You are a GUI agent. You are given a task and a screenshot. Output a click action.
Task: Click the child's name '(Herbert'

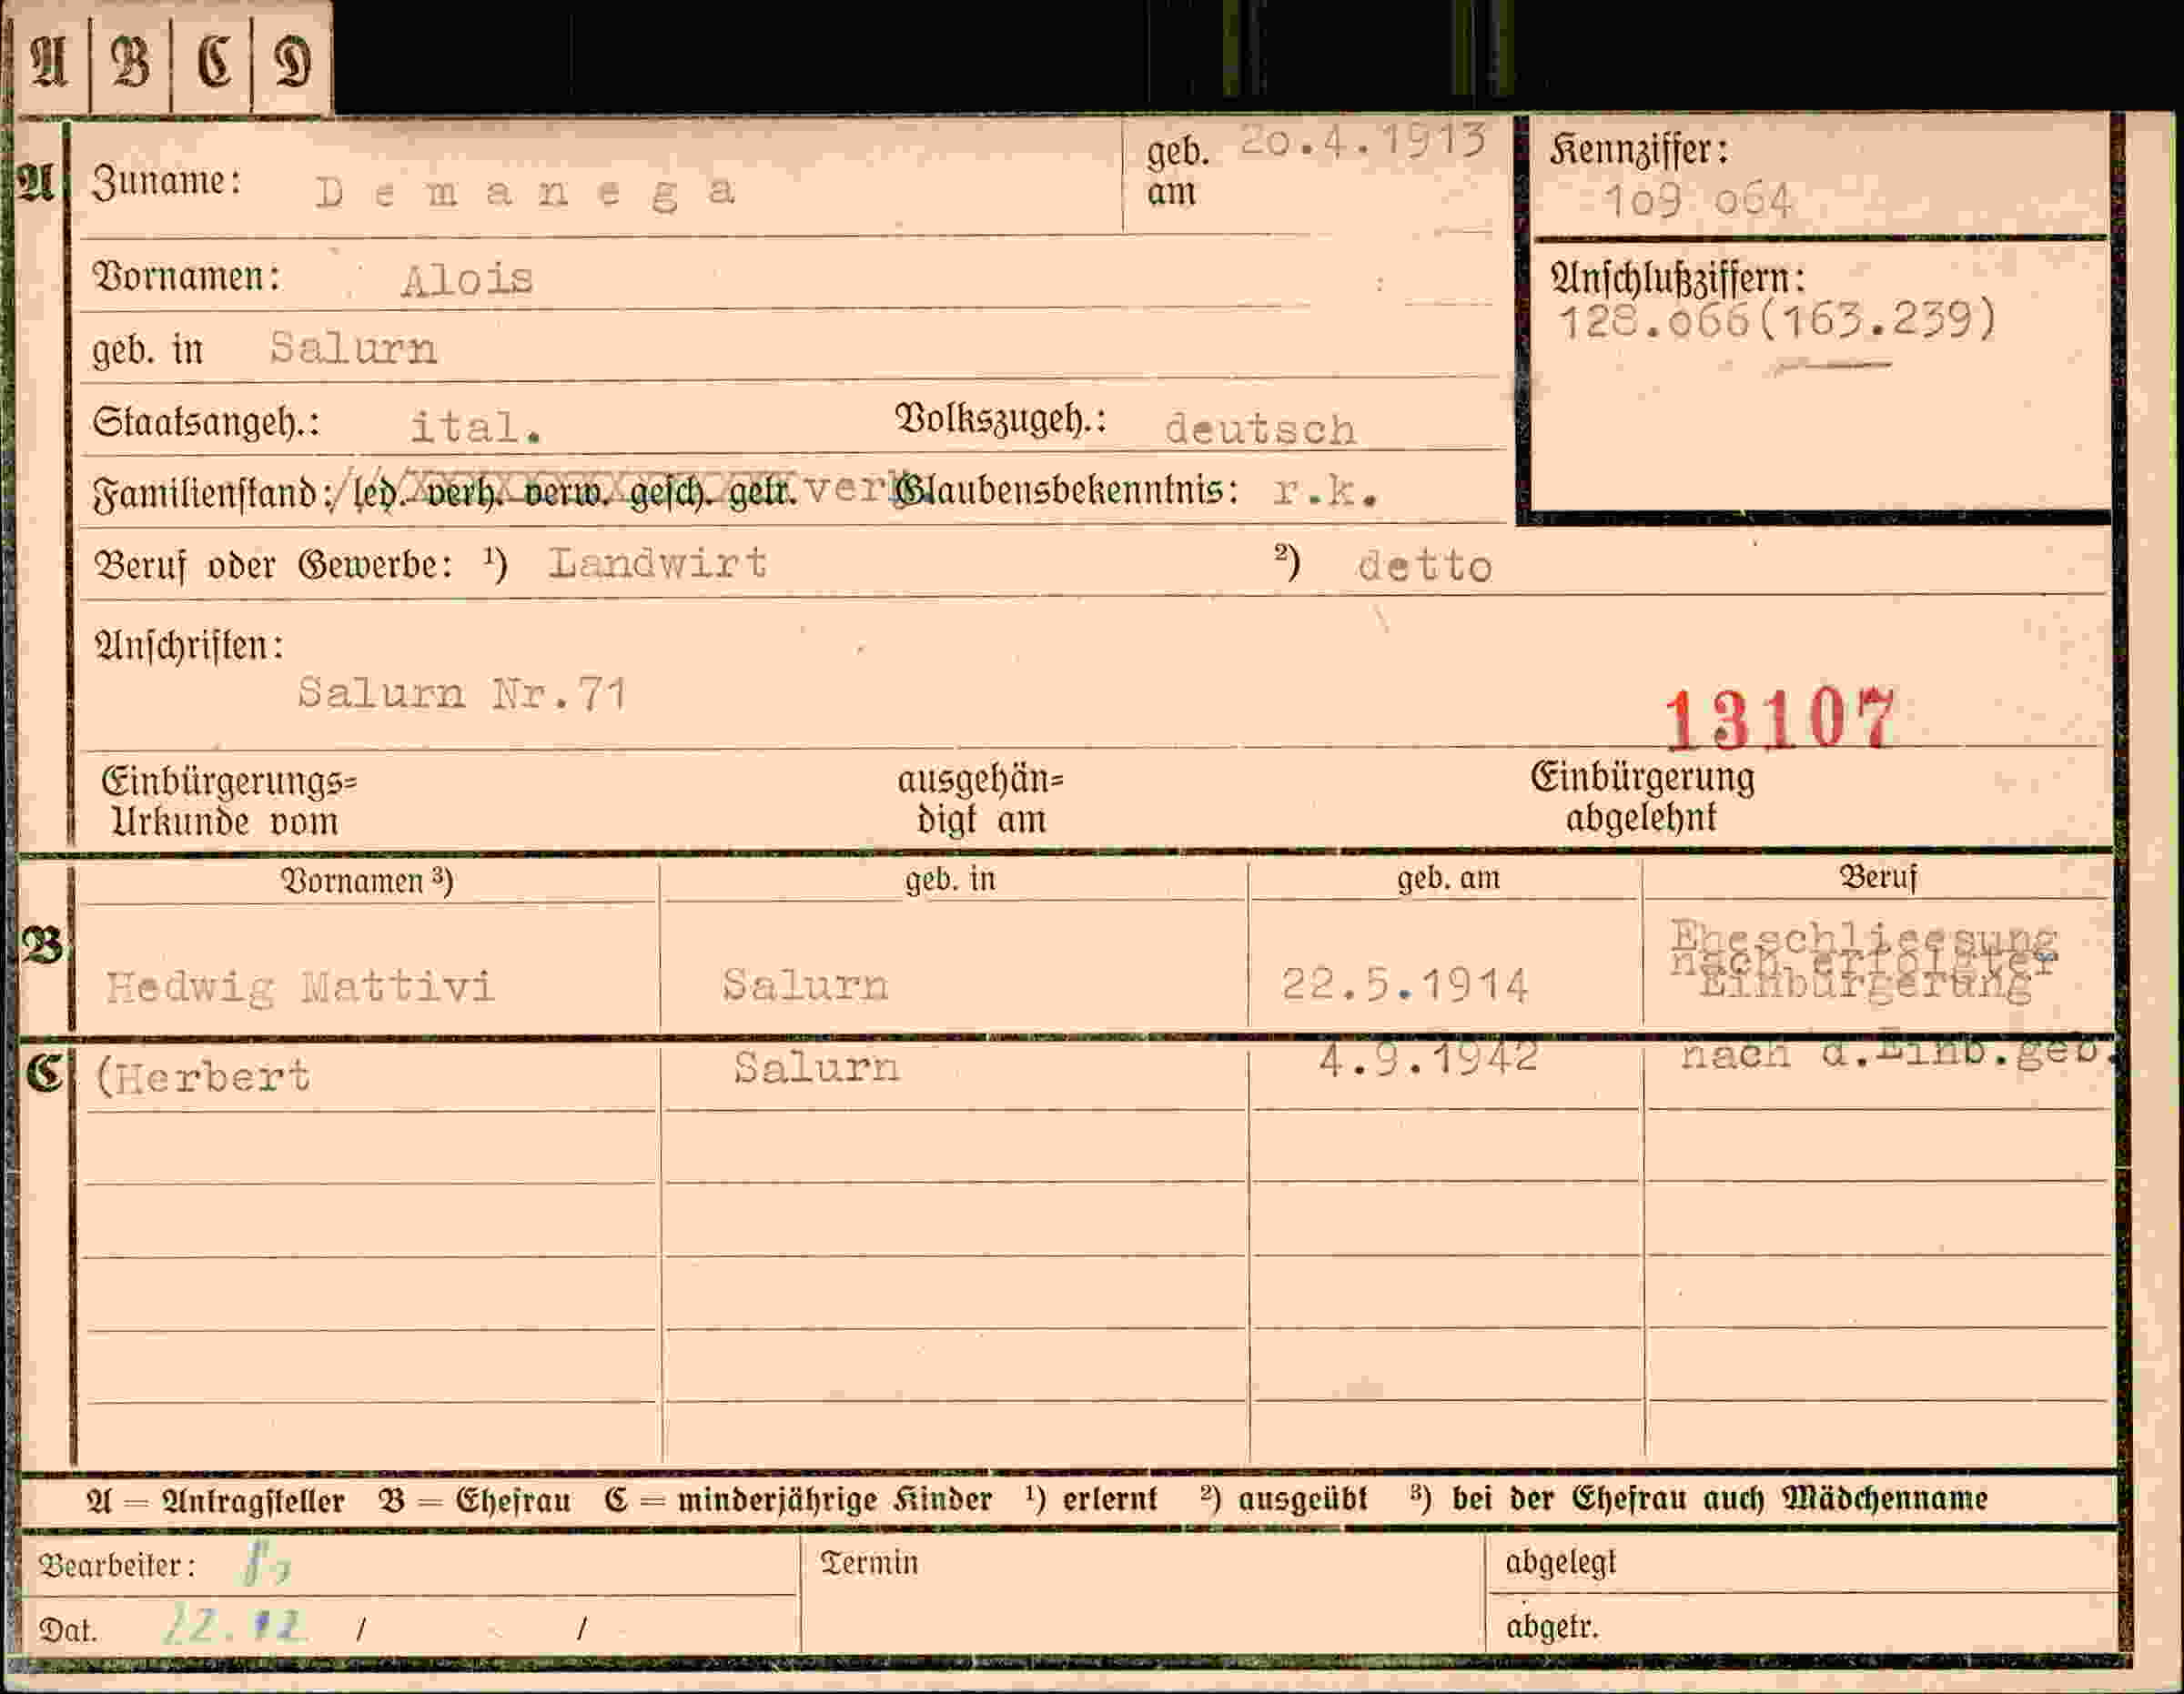[x=202, y=1077]
